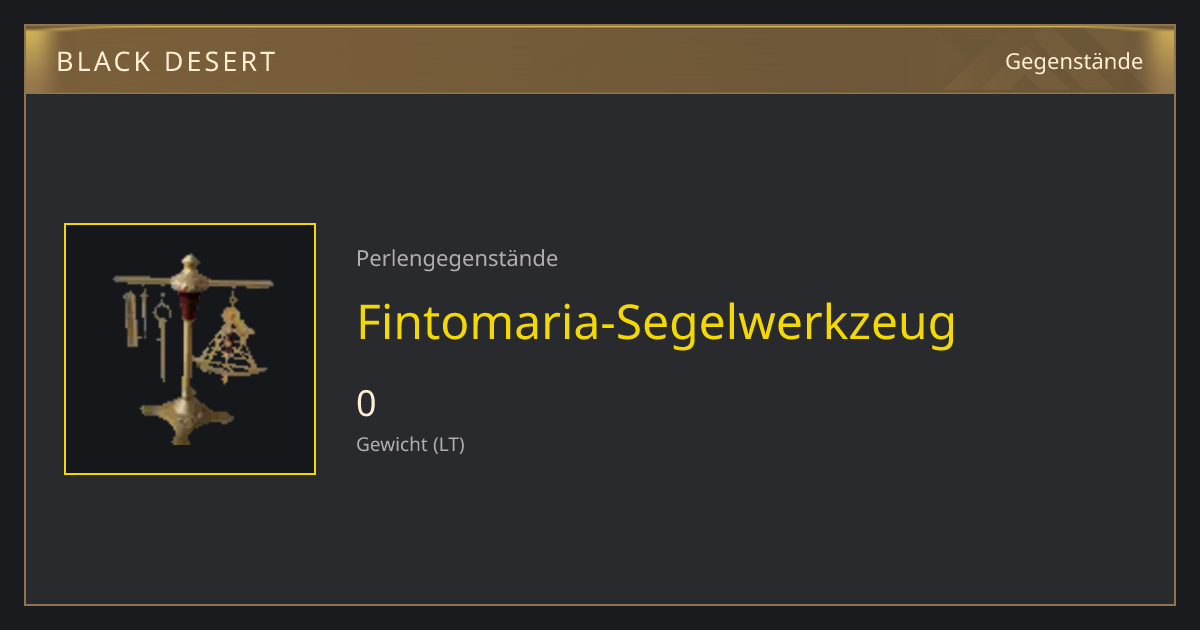This screenshot has width=1200, height=630.
Task: Open the Gegenstände link in the header
Action: [x=1074, y=61]
